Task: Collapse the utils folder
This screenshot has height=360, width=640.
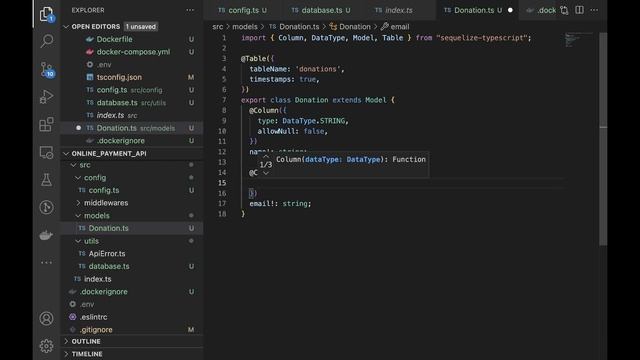Action: point(78,241)
